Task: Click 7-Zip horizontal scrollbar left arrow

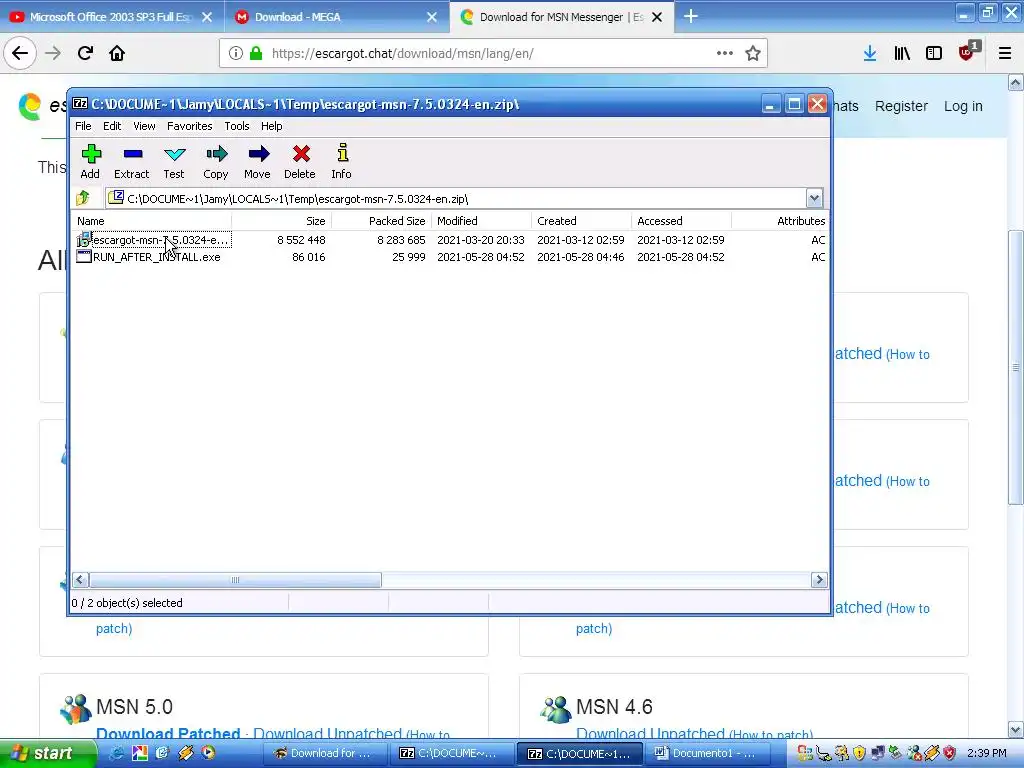Action: pos(80,580)
